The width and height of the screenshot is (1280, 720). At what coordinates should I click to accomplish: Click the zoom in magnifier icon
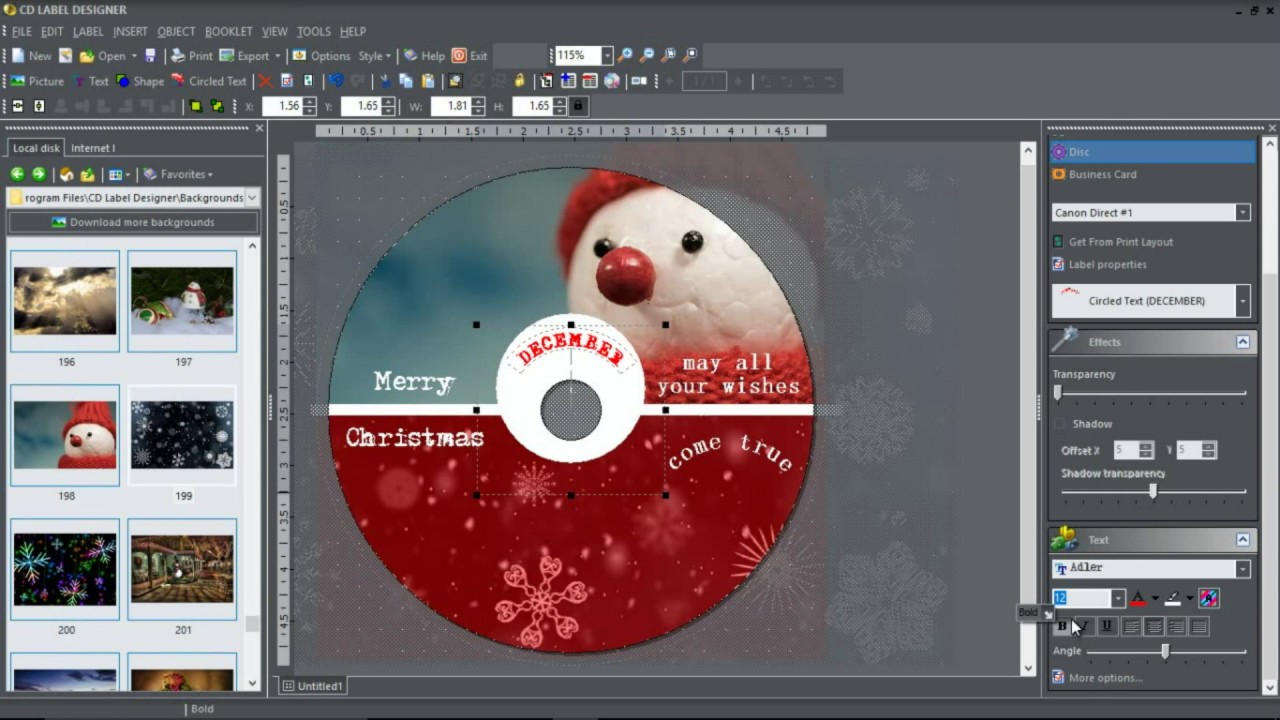[625, 55]
